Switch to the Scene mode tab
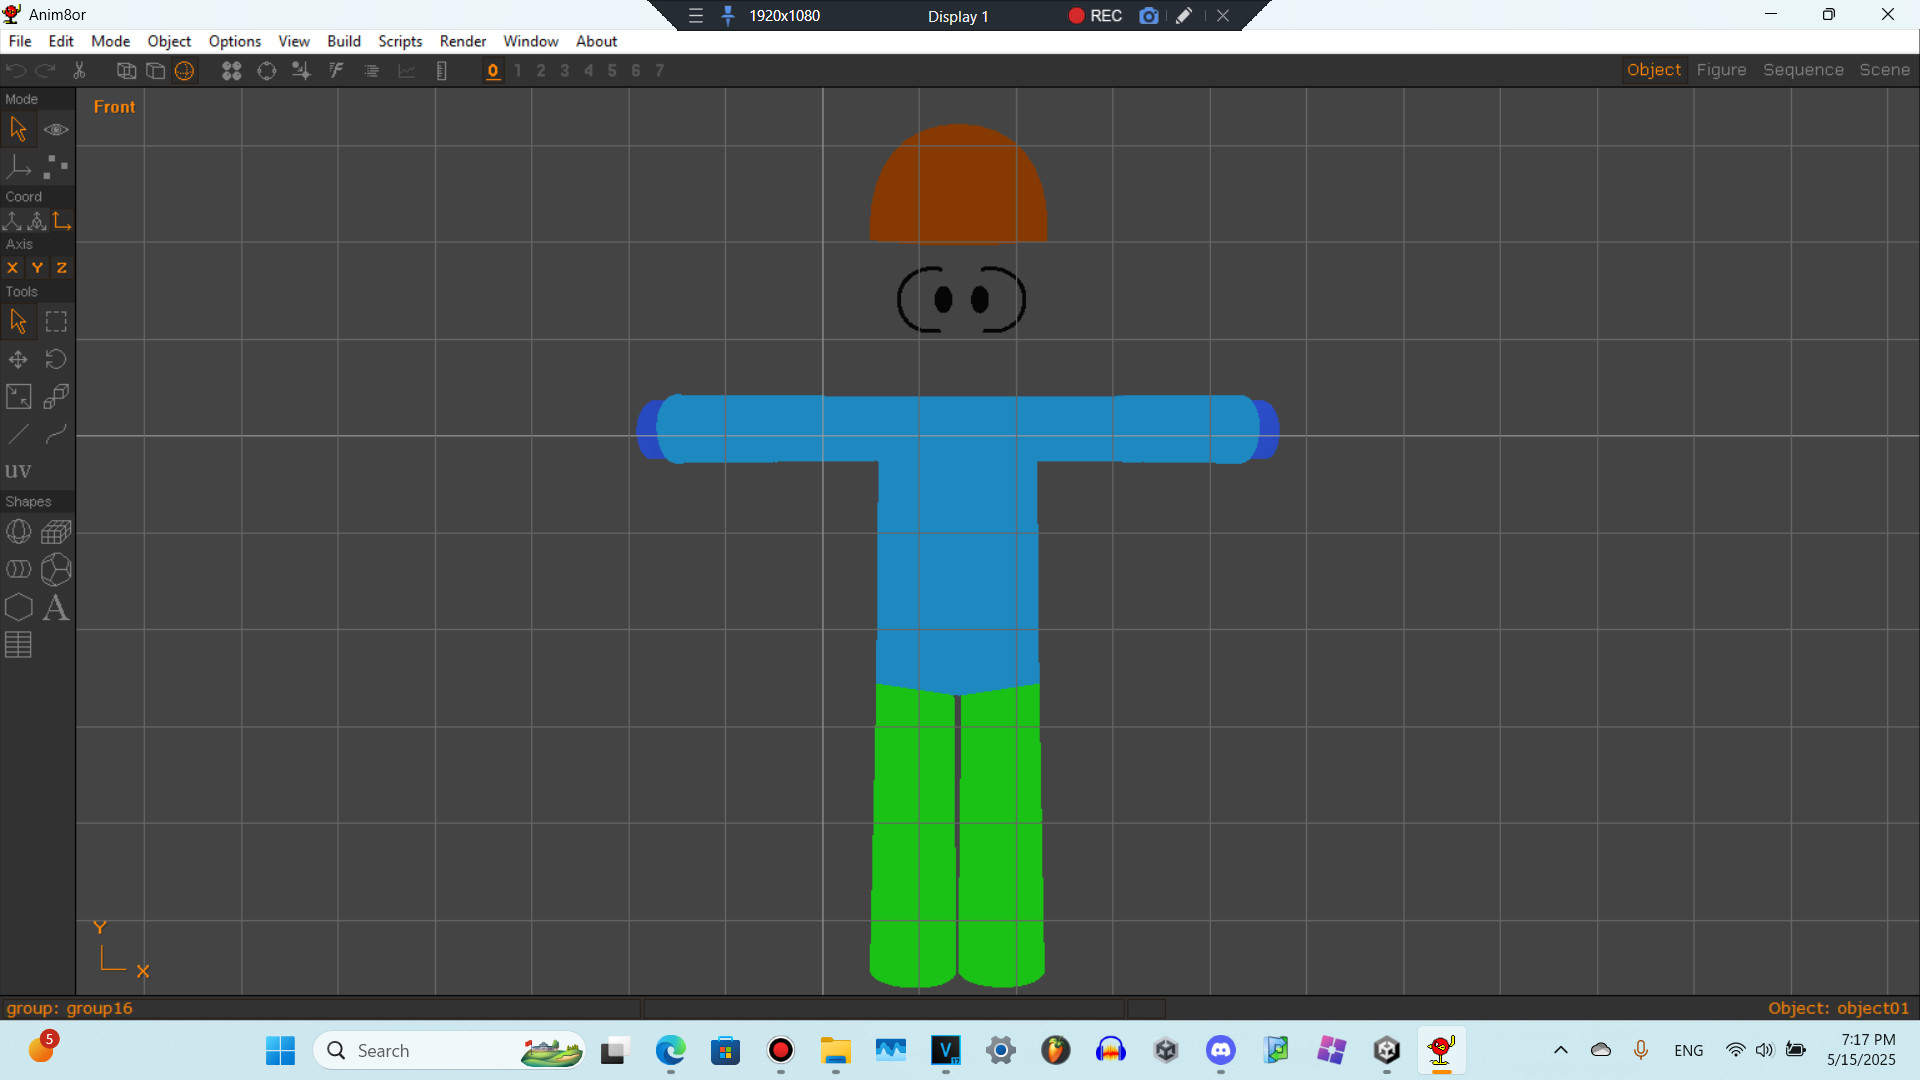 point(1884,70)
